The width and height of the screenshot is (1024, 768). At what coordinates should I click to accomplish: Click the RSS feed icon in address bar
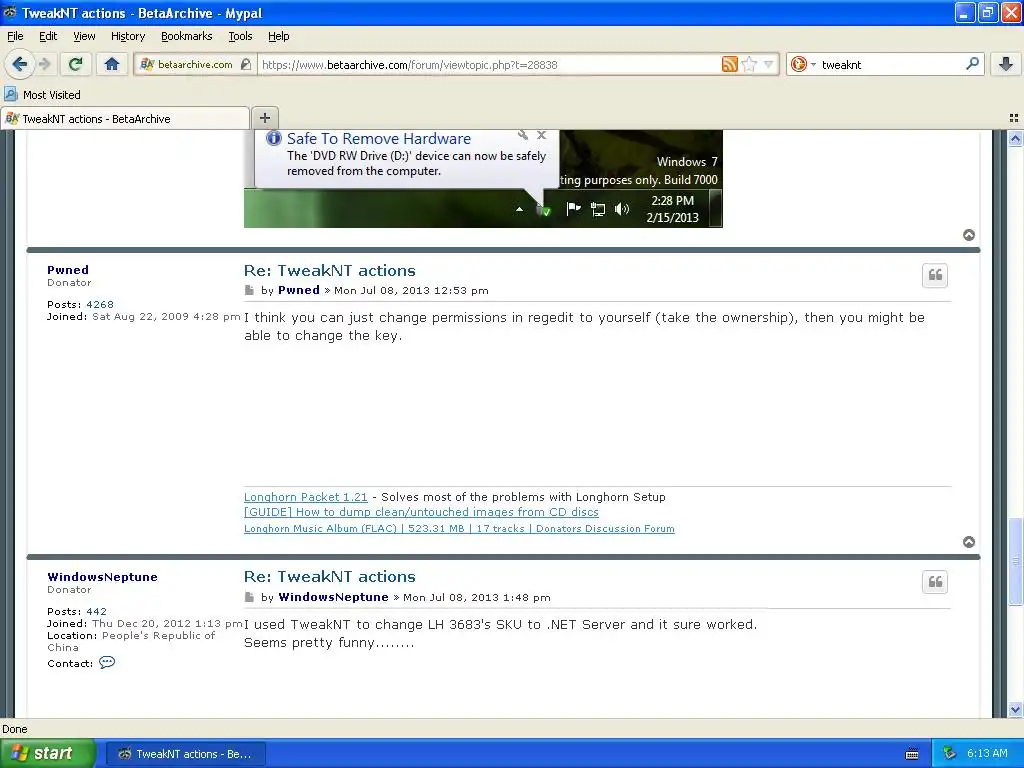tap(729, 64)
